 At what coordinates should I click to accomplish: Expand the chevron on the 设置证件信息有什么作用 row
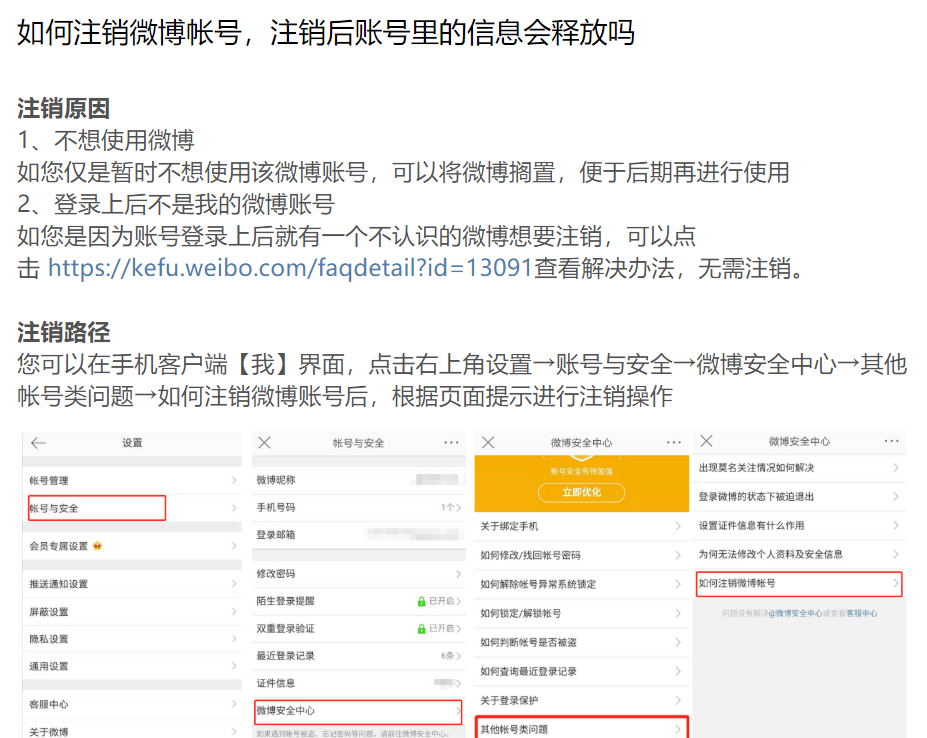pos(896,525)
